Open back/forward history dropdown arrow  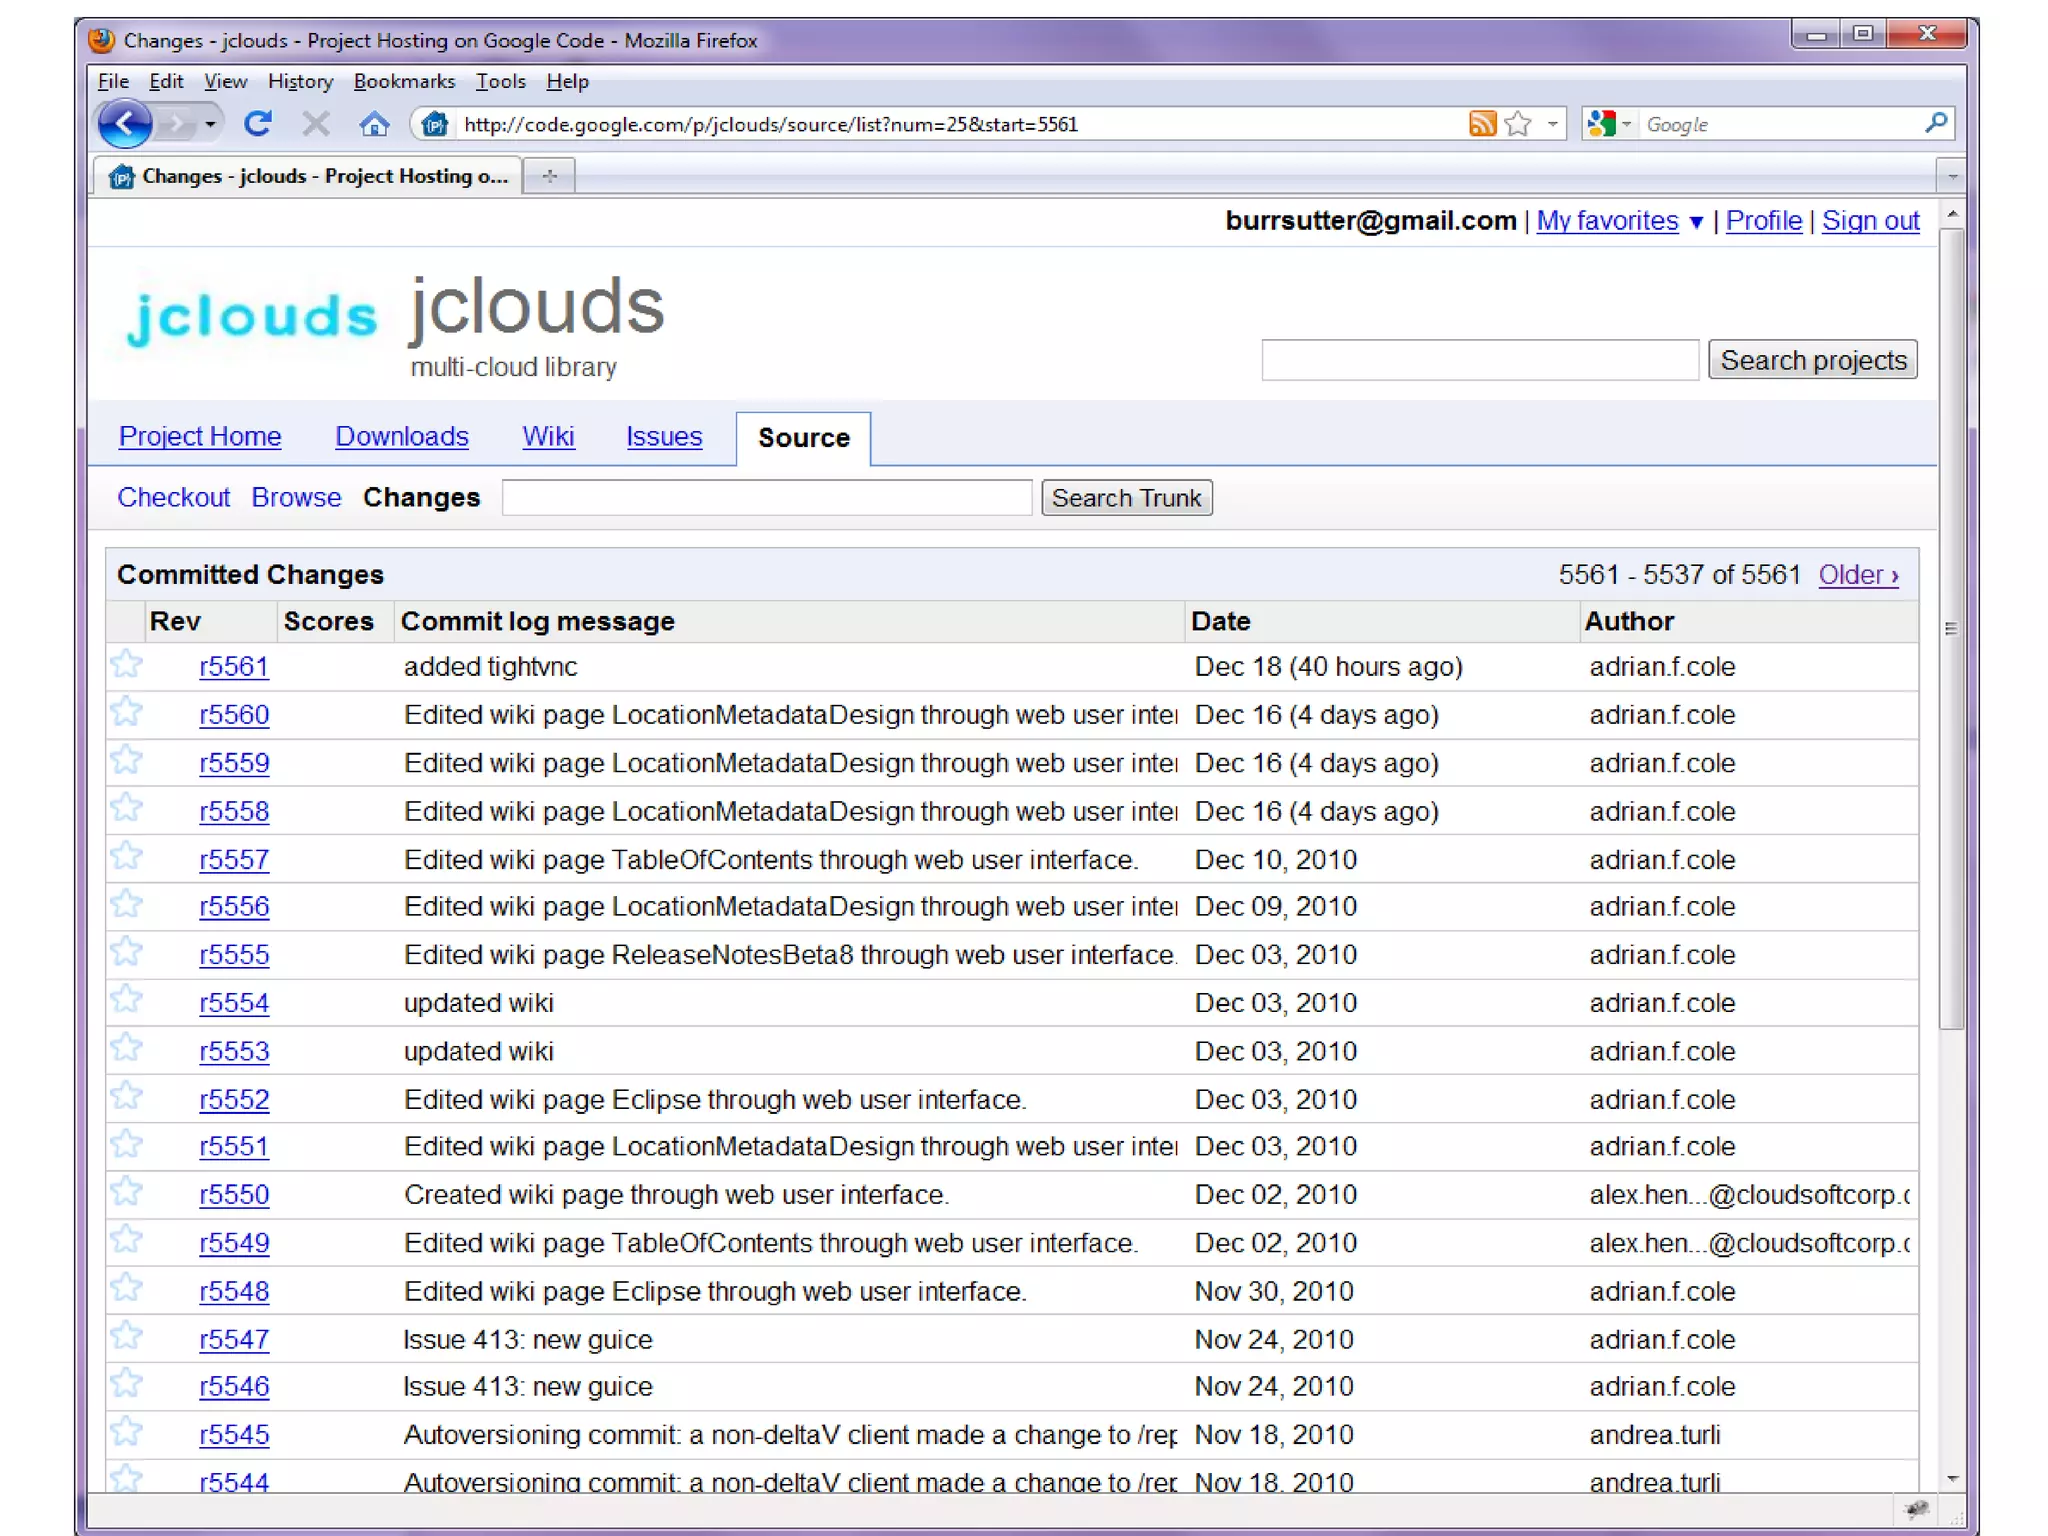[x=210, y=124]
